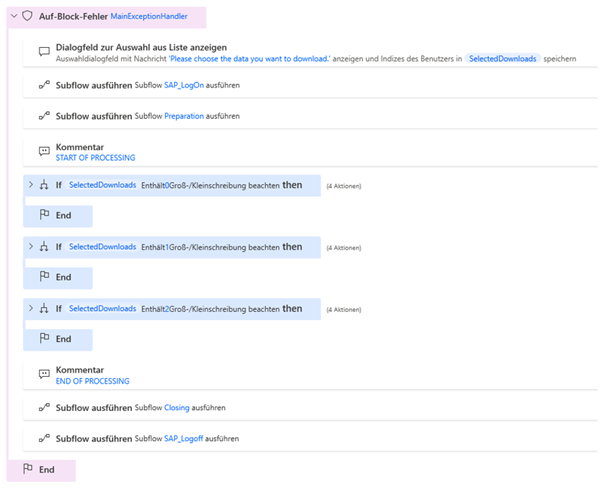Click the dialog speech bubble icon for Dialogfeld
This screenshot has width=605, height=488.
pos(44,53)
